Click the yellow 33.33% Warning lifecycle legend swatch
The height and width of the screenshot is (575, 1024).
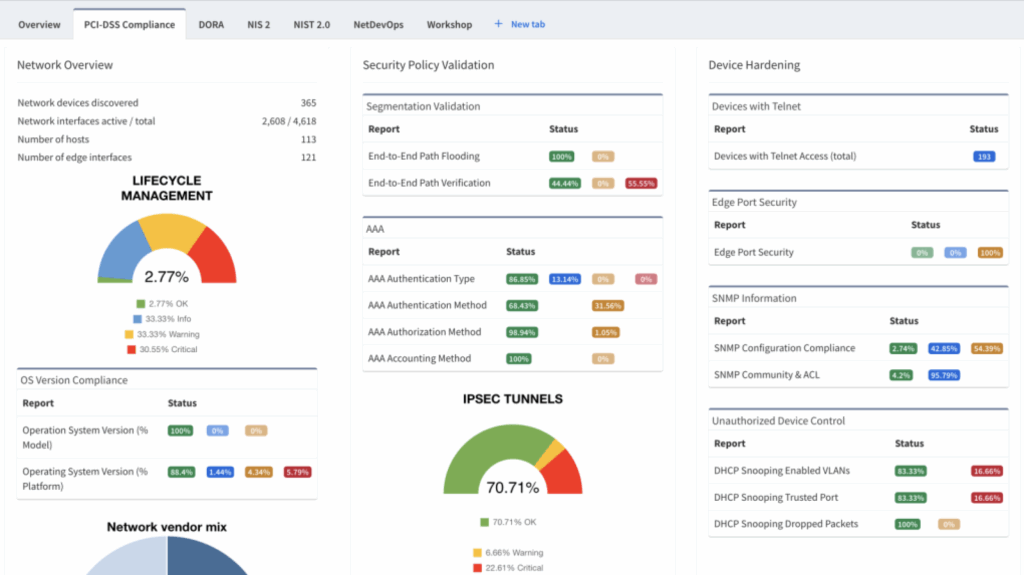click(x=129, y=334)
